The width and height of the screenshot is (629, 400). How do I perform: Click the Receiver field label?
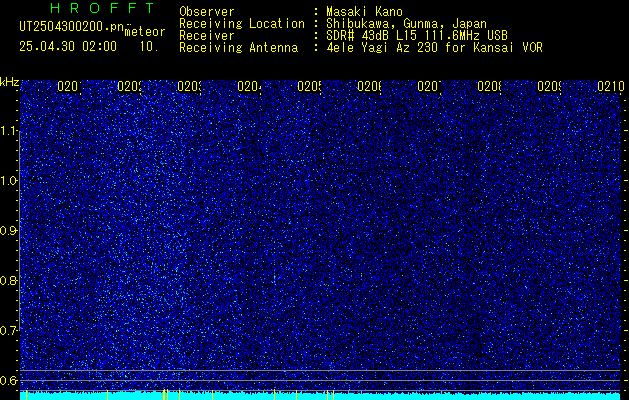[207, 36]
